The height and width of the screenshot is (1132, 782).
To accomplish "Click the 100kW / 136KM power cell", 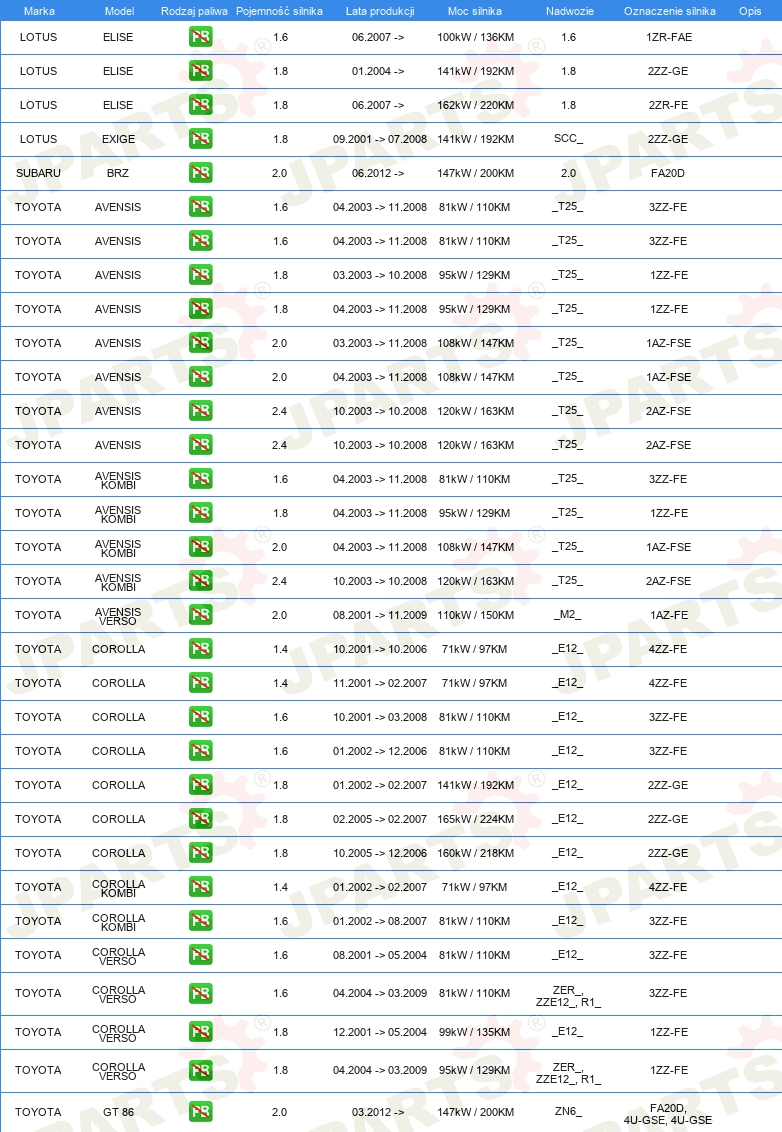I will click(476, 38).
